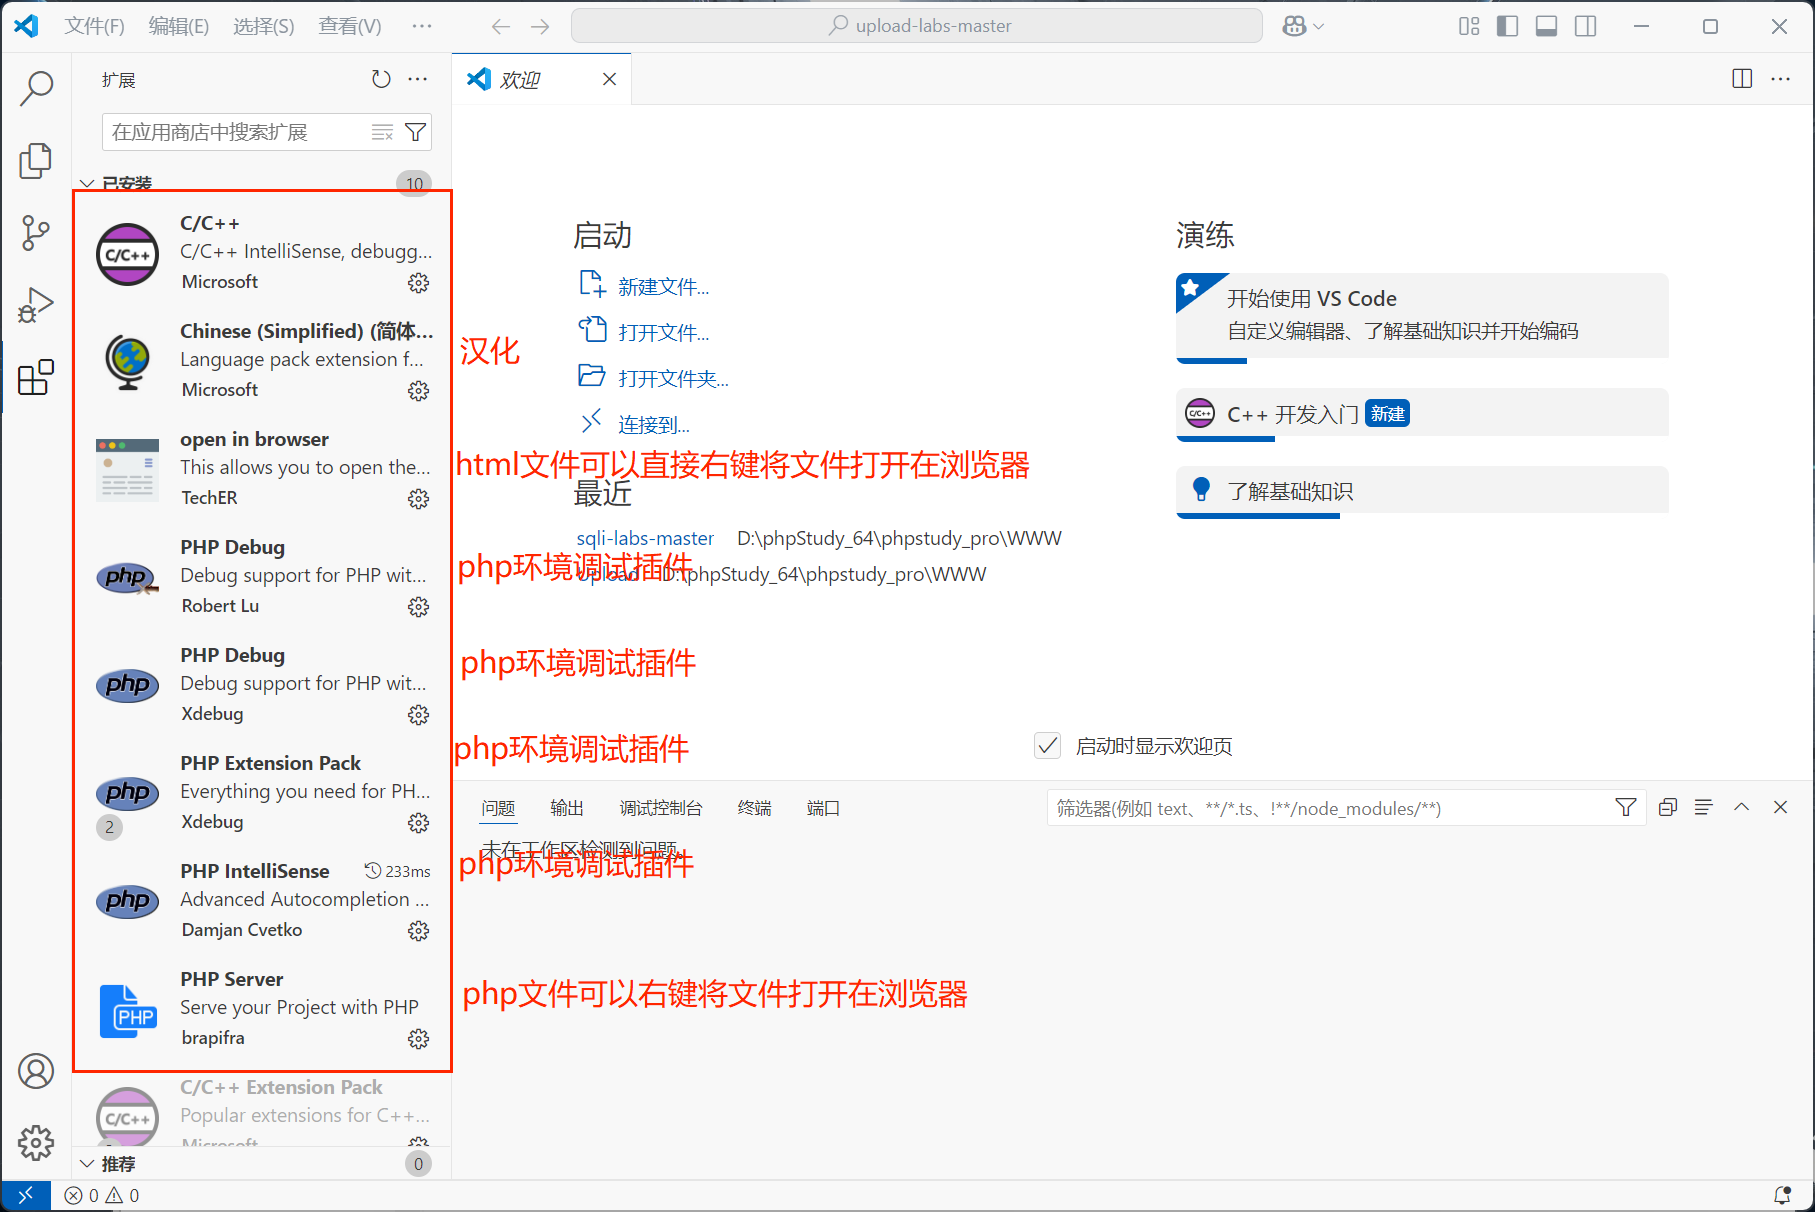Click the Connect to link
This screenshot has height=1212, width=1815.
654,425
